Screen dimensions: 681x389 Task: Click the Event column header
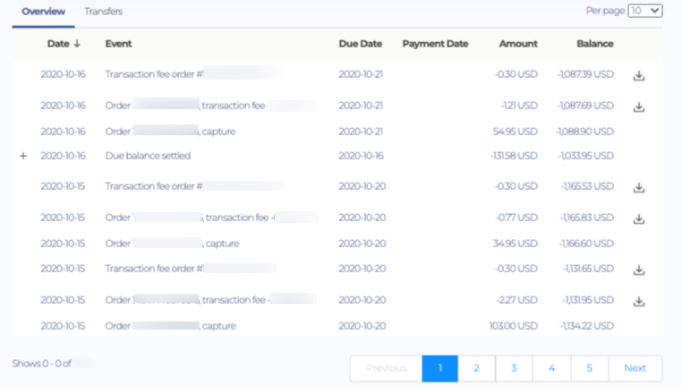(119, 44)
